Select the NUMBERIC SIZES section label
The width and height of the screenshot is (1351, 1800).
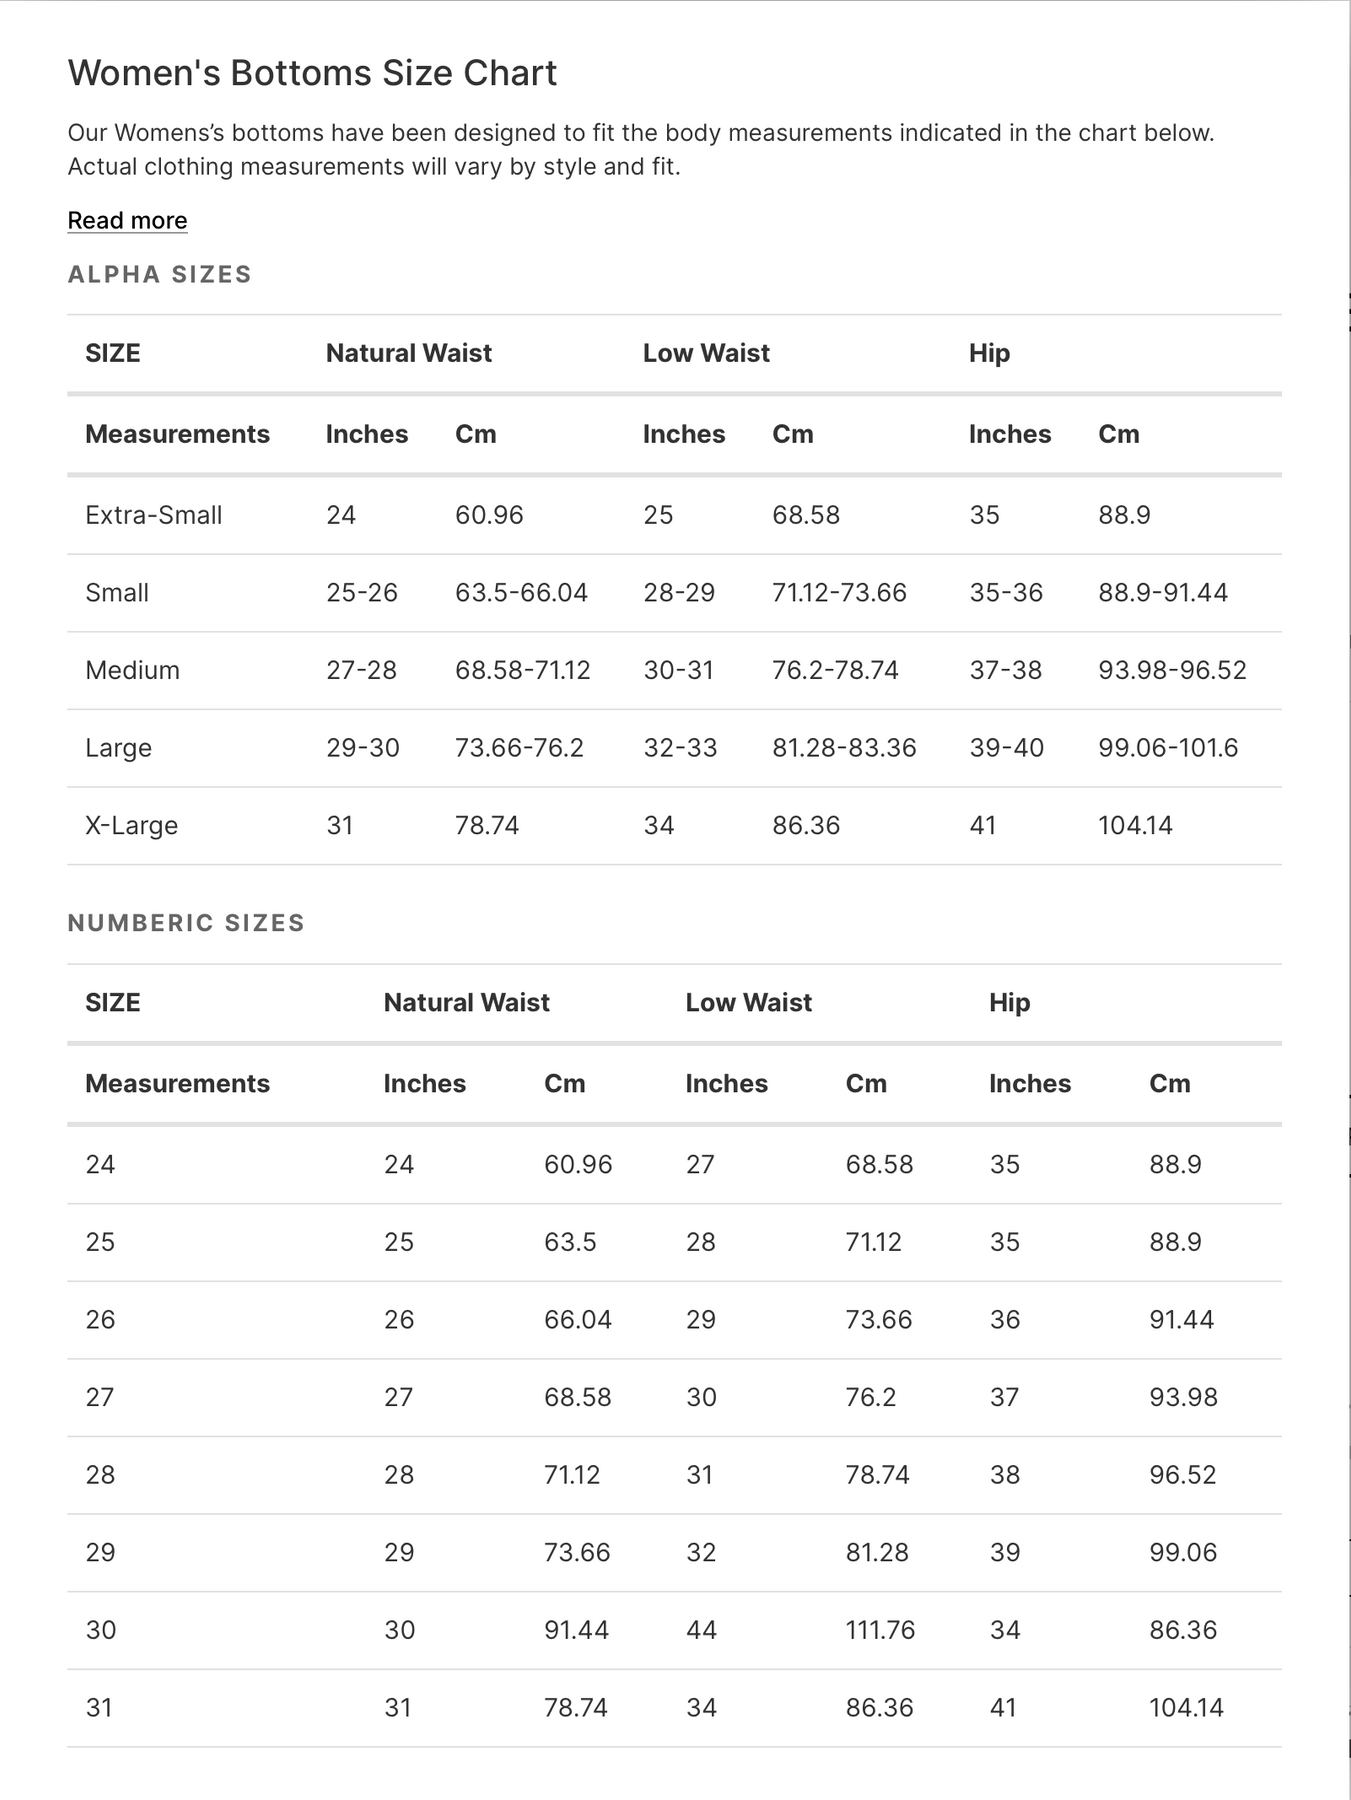click(186, 923)
